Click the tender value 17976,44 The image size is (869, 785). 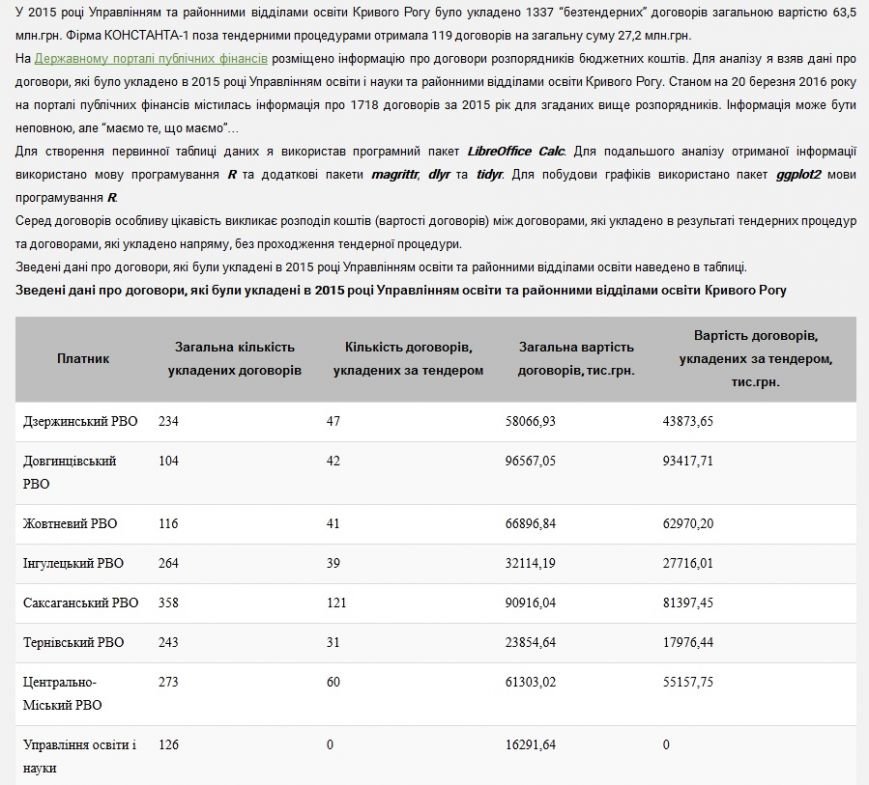point(688,643)
